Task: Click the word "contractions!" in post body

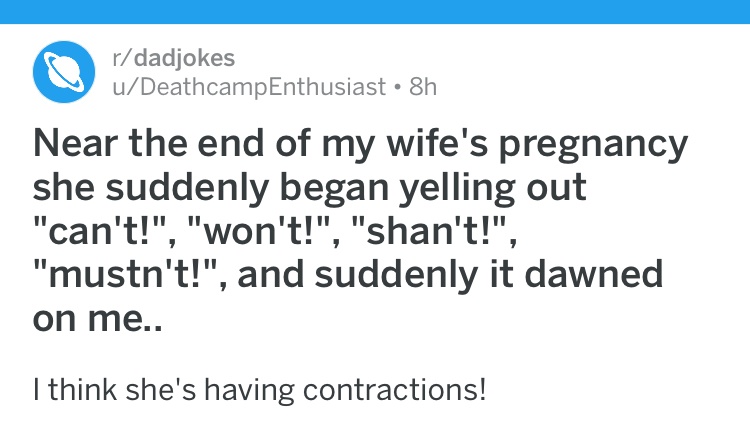Action: [395, 390]
